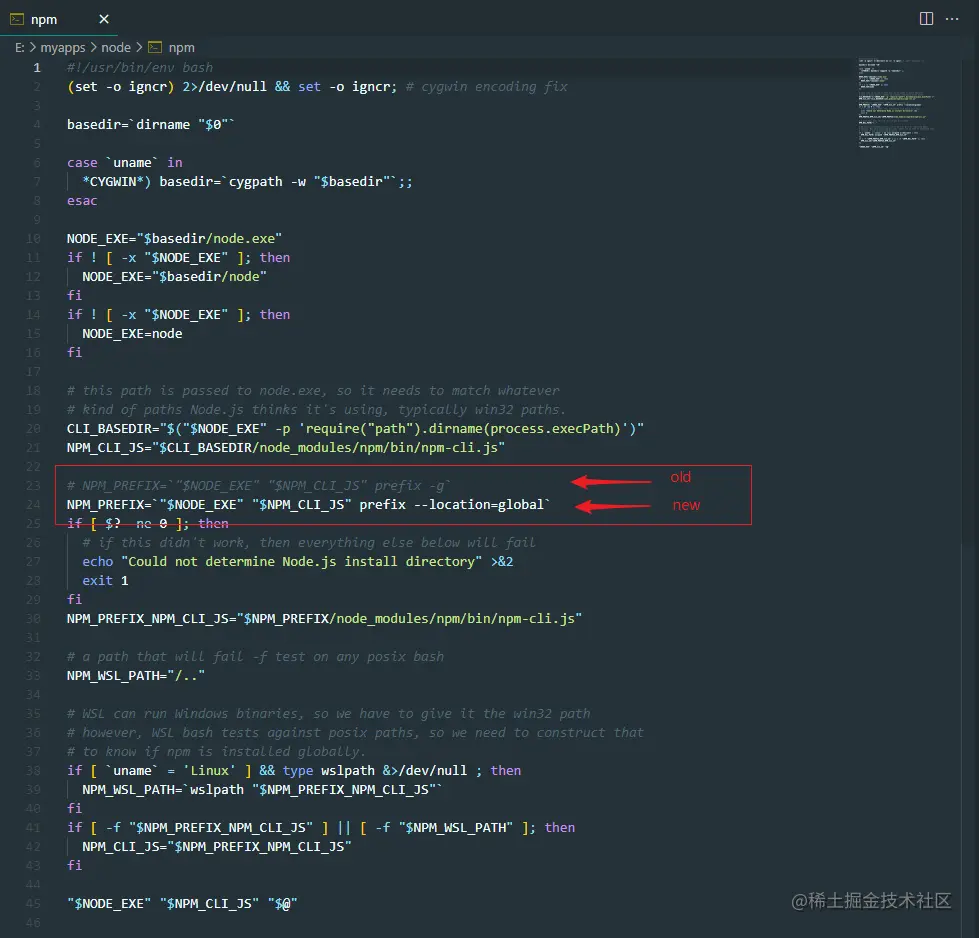Screen dimensions: 979x938
Task: Place cursor on '#!/usr/bin/env bash' shebang
Action: point(140,67)
